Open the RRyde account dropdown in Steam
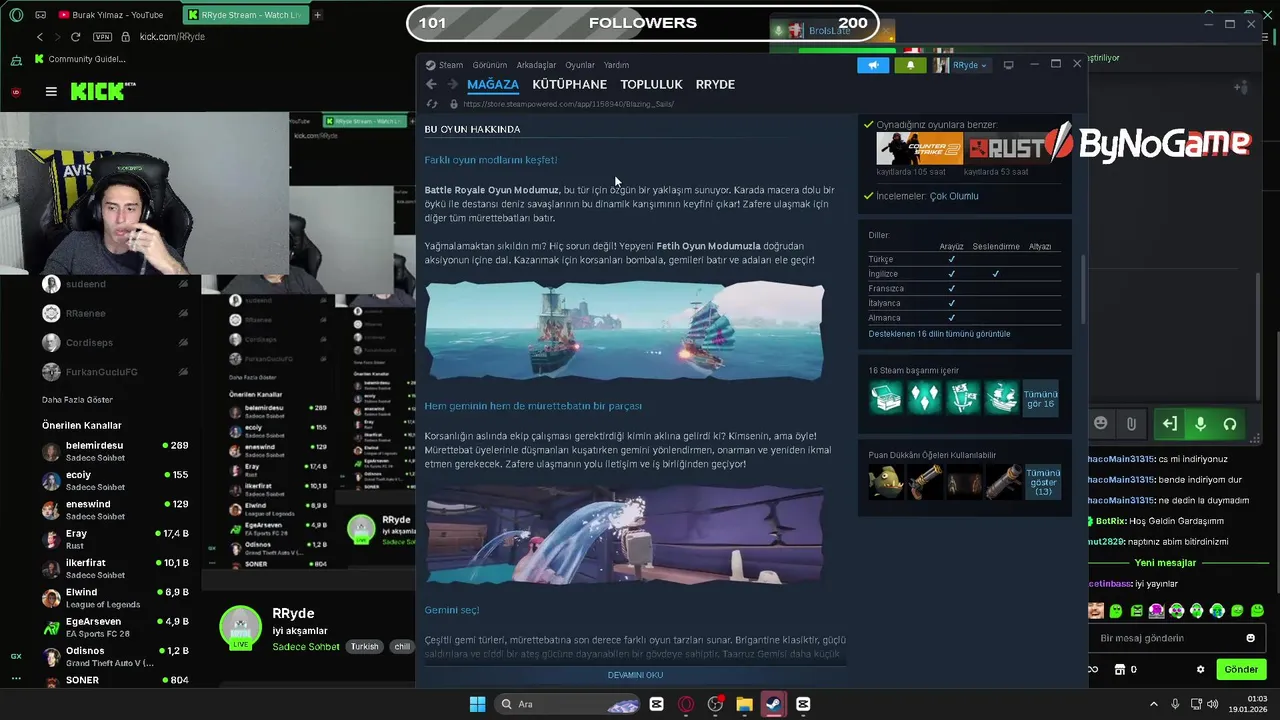 (962, 65)
